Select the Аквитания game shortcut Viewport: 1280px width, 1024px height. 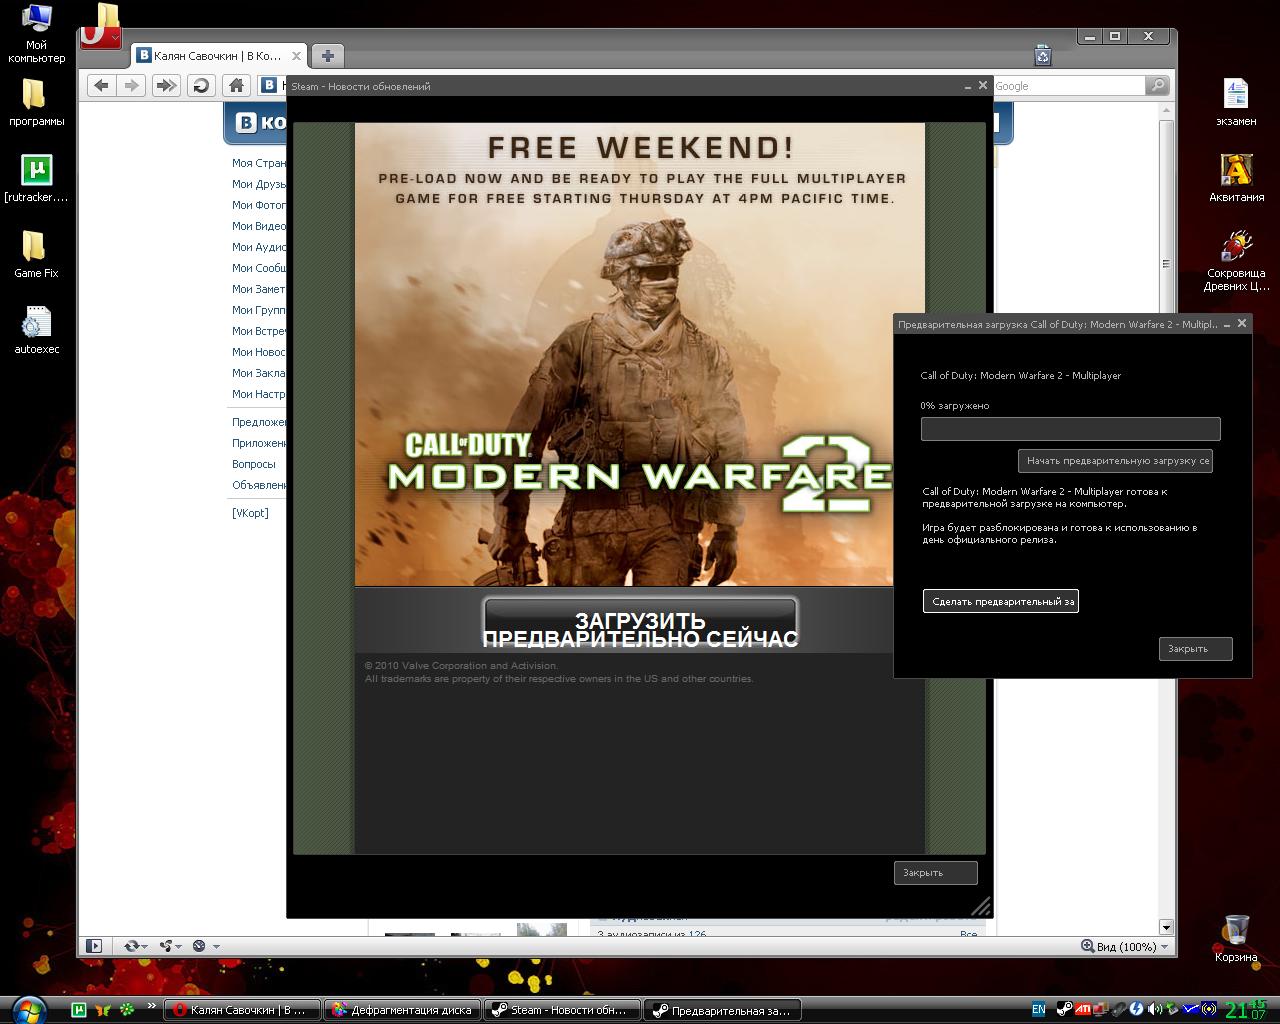pyautogui.click(x=1236, y=179)
